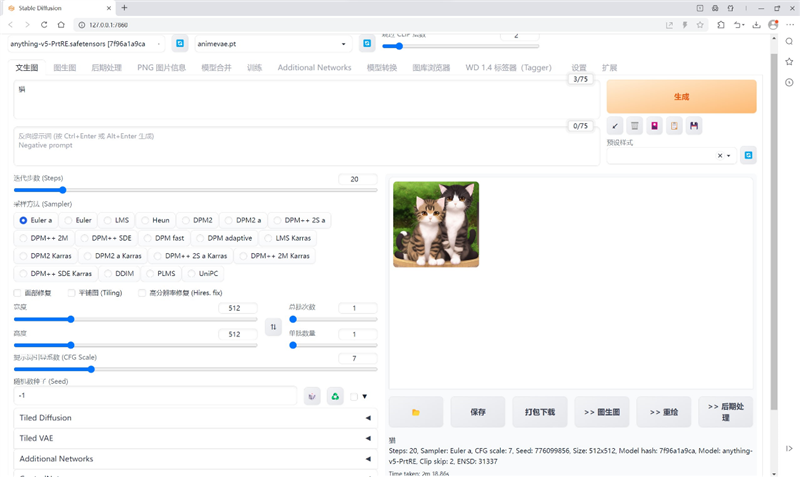Click the Clip skip slider handle
Image resolution: width=800 pixels, height=477 pixels.
pos(399,46)
